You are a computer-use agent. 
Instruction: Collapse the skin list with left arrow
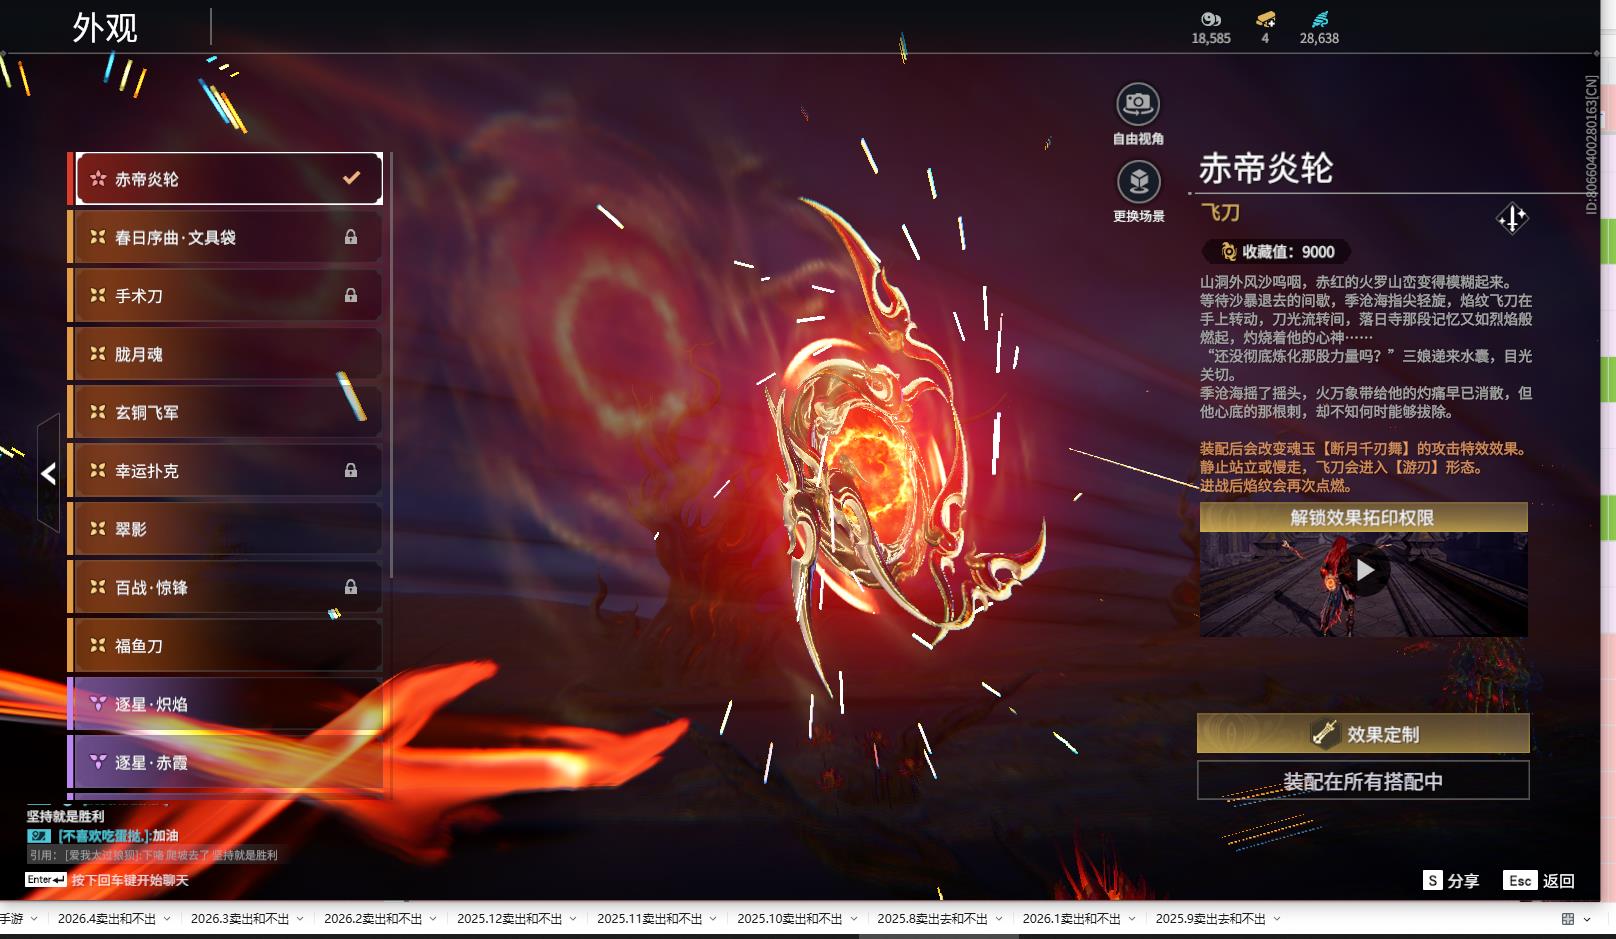coord(48,473)
